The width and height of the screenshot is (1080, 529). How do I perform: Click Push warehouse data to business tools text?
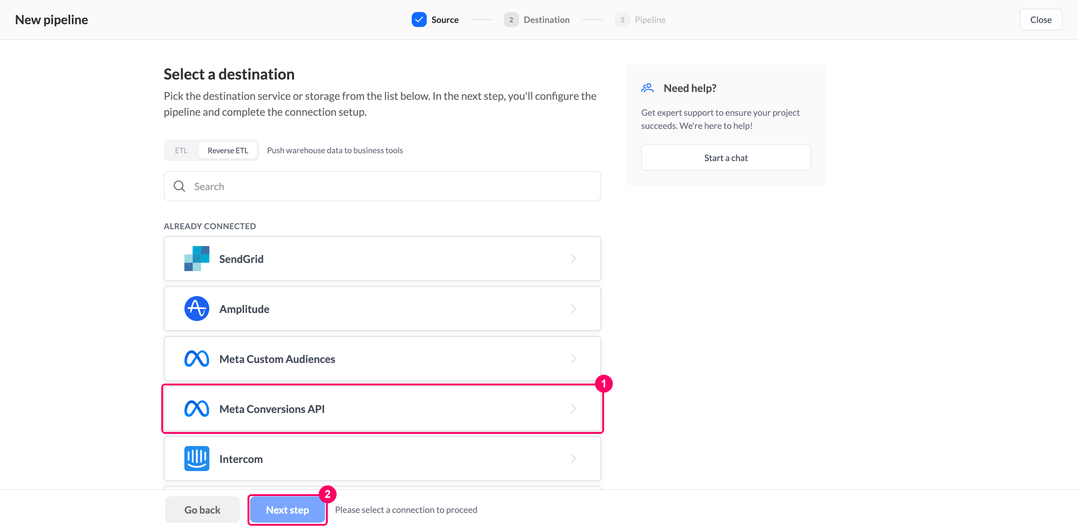point(335,150)
